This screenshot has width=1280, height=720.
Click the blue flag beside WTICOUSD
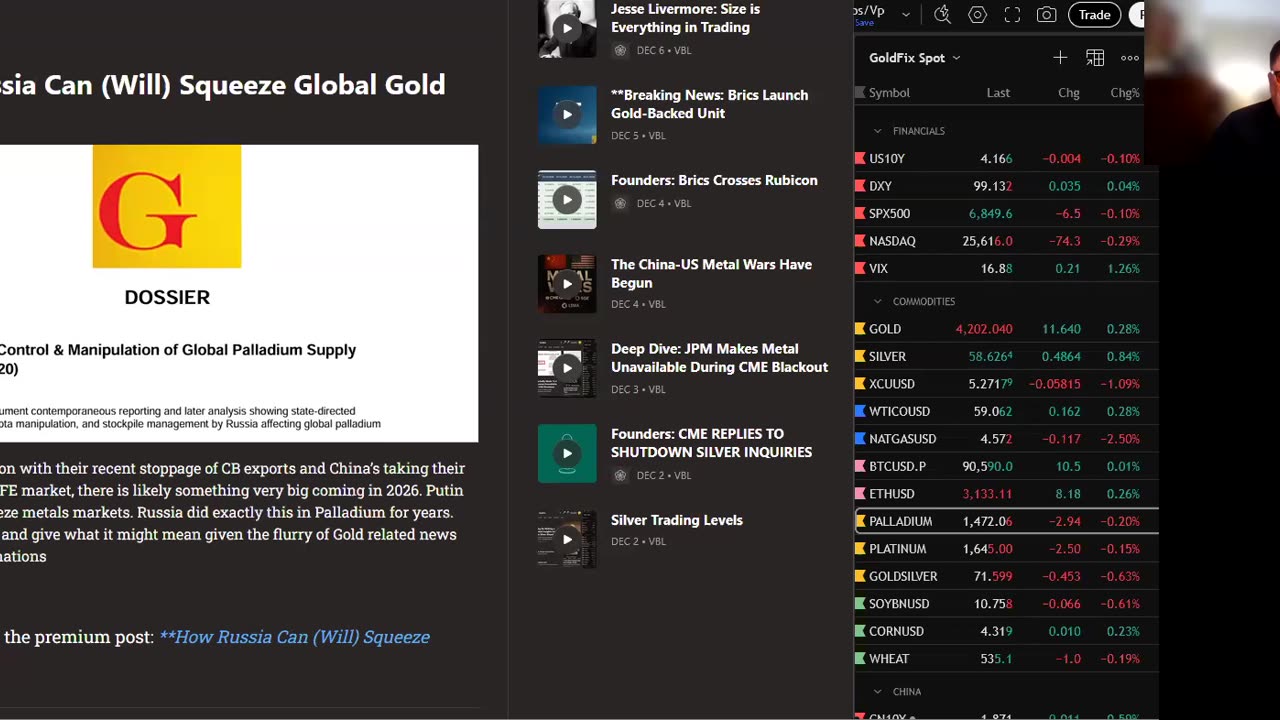point(860,411)
